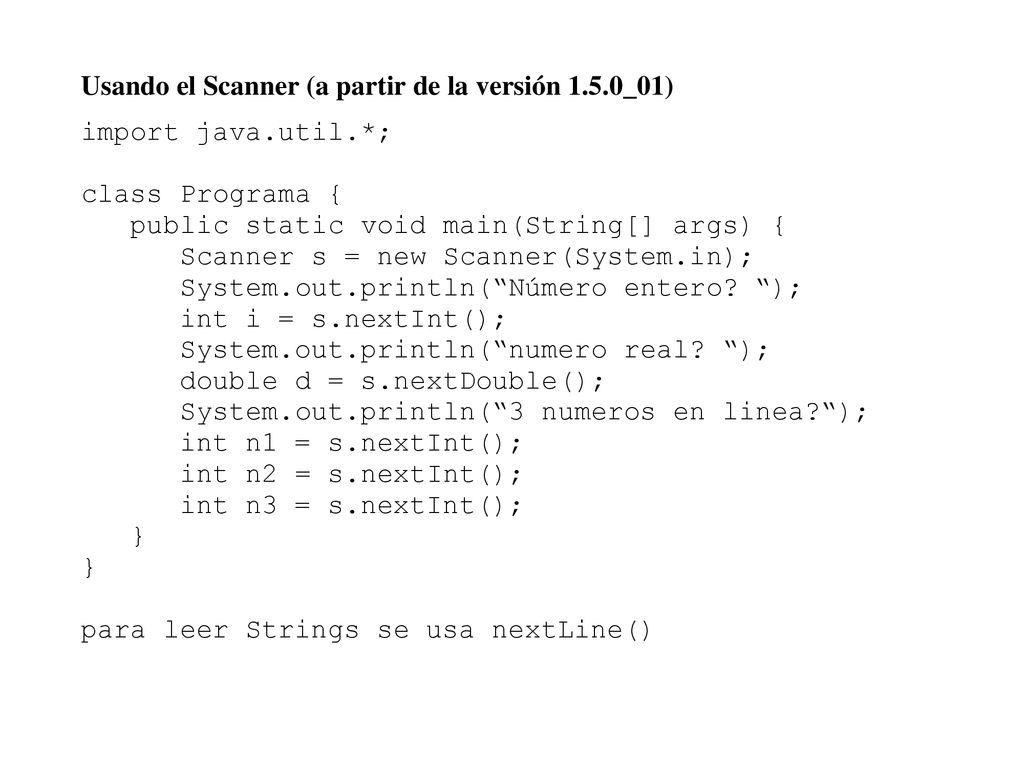Select the 'int n2 = s.nextInt();' line
Screen dimensions: 1024x768
pos(351,475)
